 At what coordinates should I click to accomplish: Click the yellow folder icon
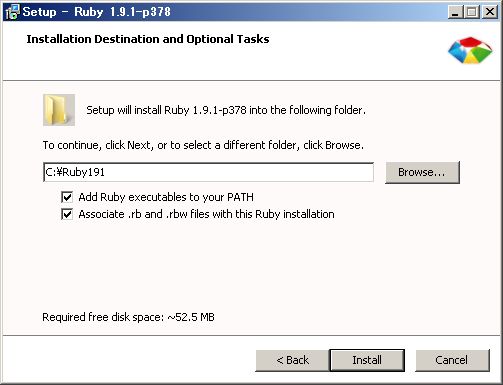click(59, 110)
